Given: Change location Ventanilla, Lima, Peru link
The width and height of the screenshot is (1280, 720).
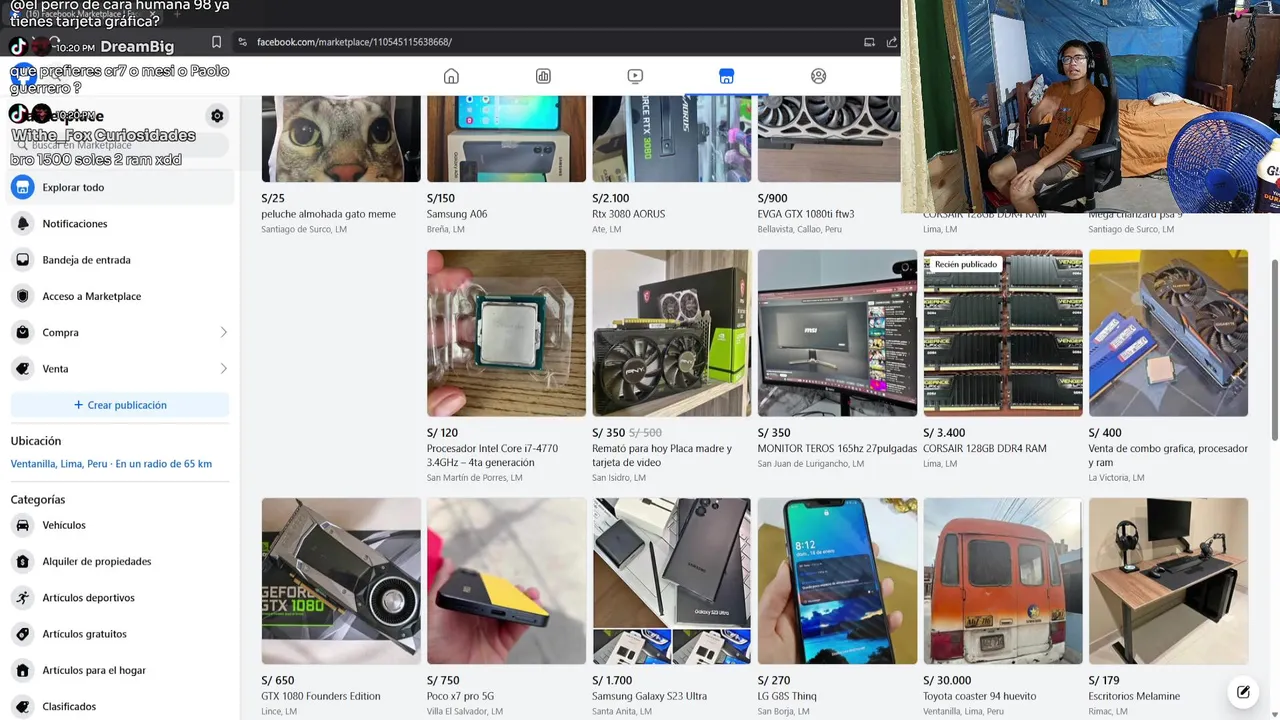Looking at the screenshot, I should [x=111, y=464].
